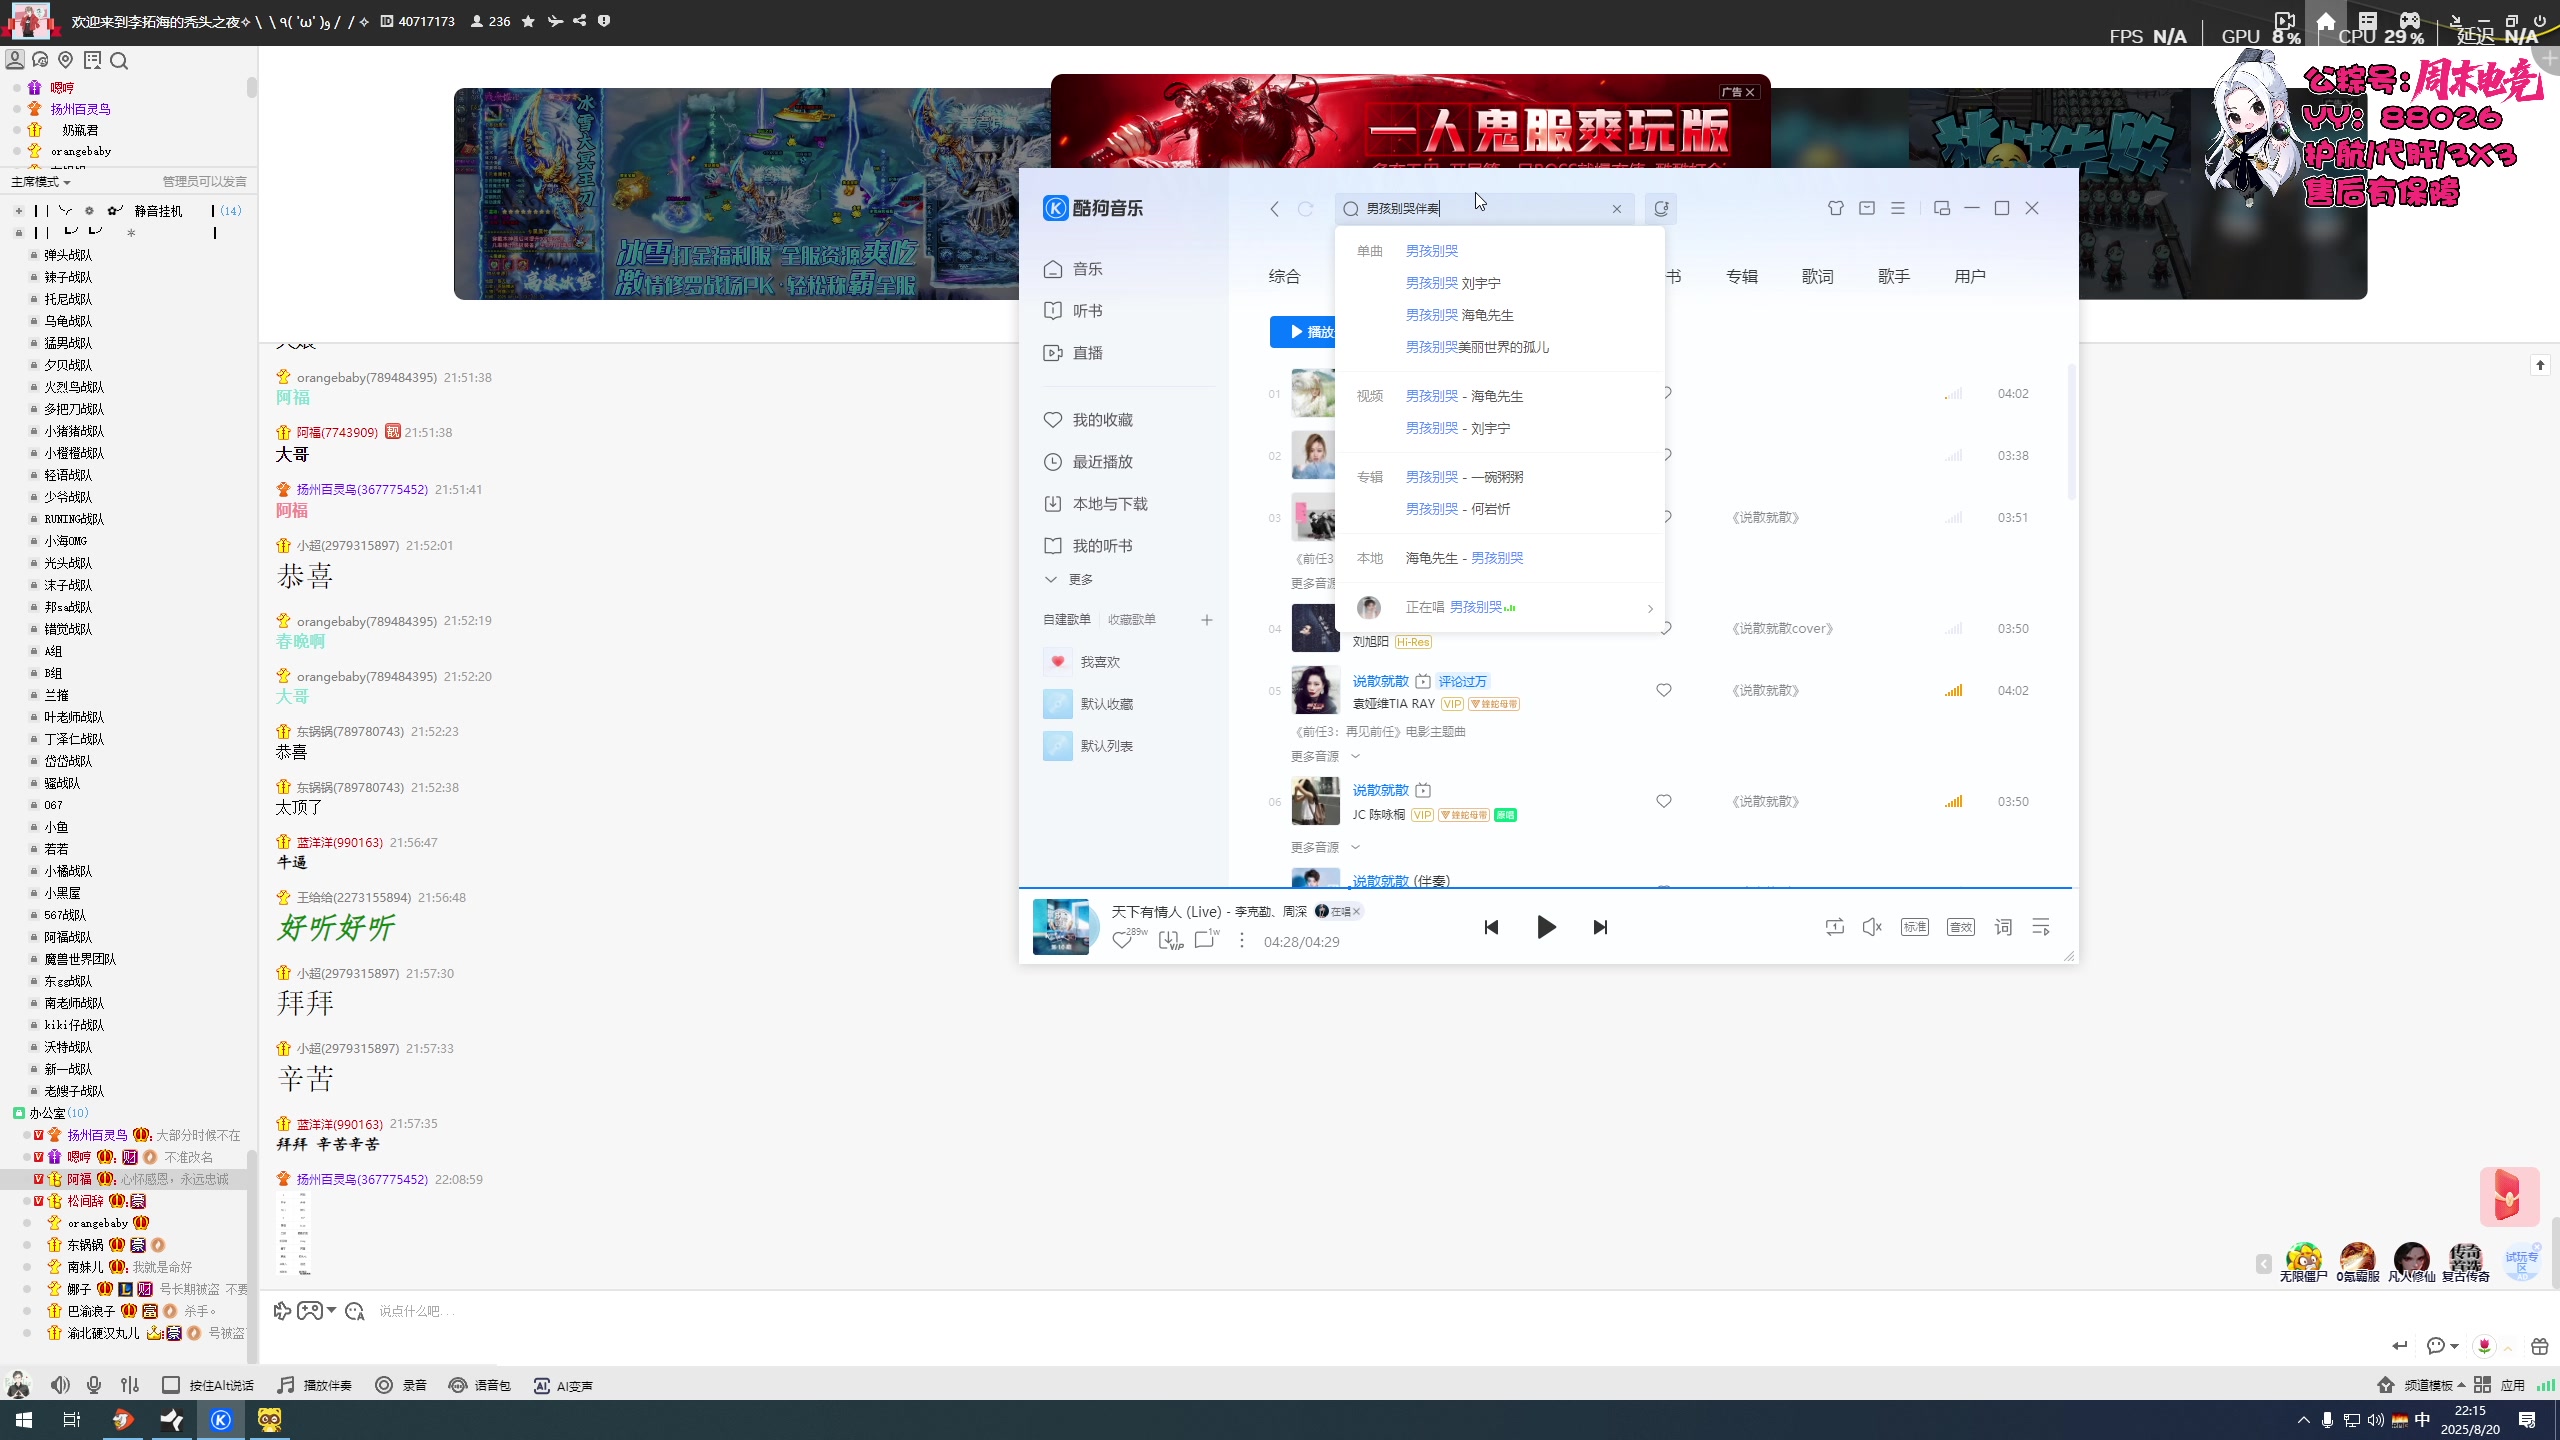Screen dimensions: 2560x1440
Task: Open the 正在唱 男孩别哭 live suggestion
Action: tap(1500, 607)
